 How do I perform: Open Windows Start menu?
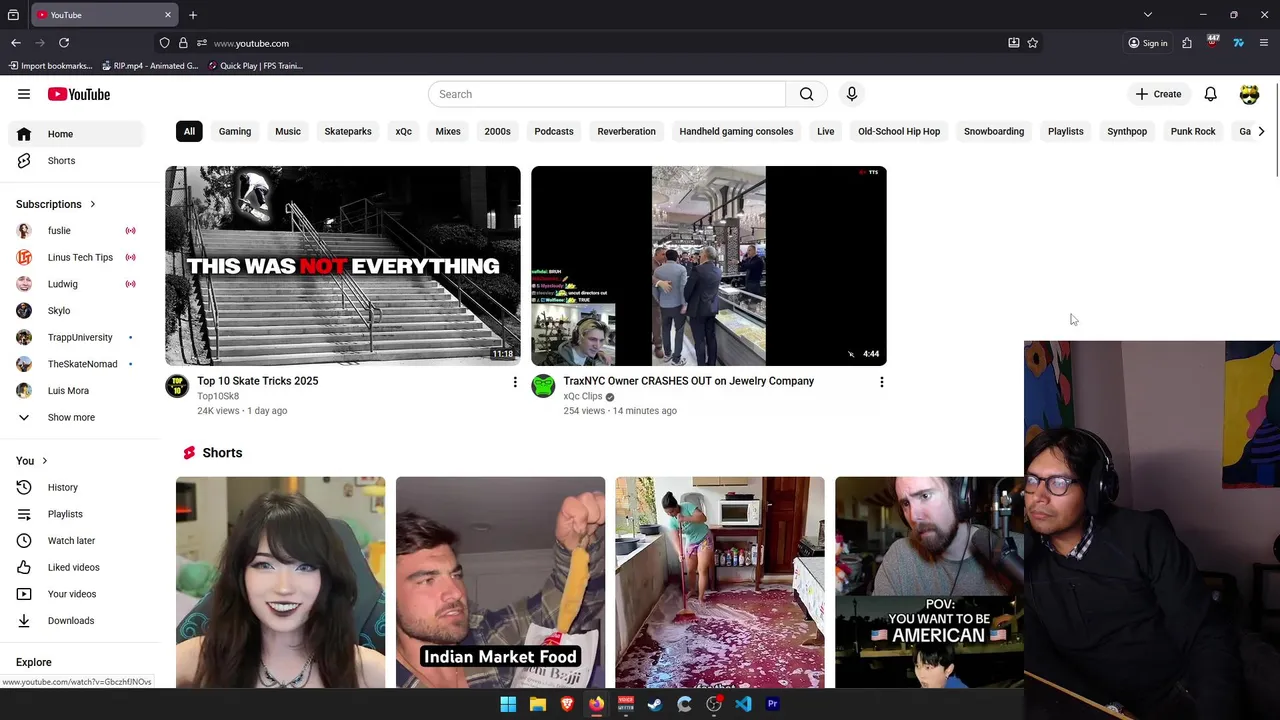(x=508, y=704)
